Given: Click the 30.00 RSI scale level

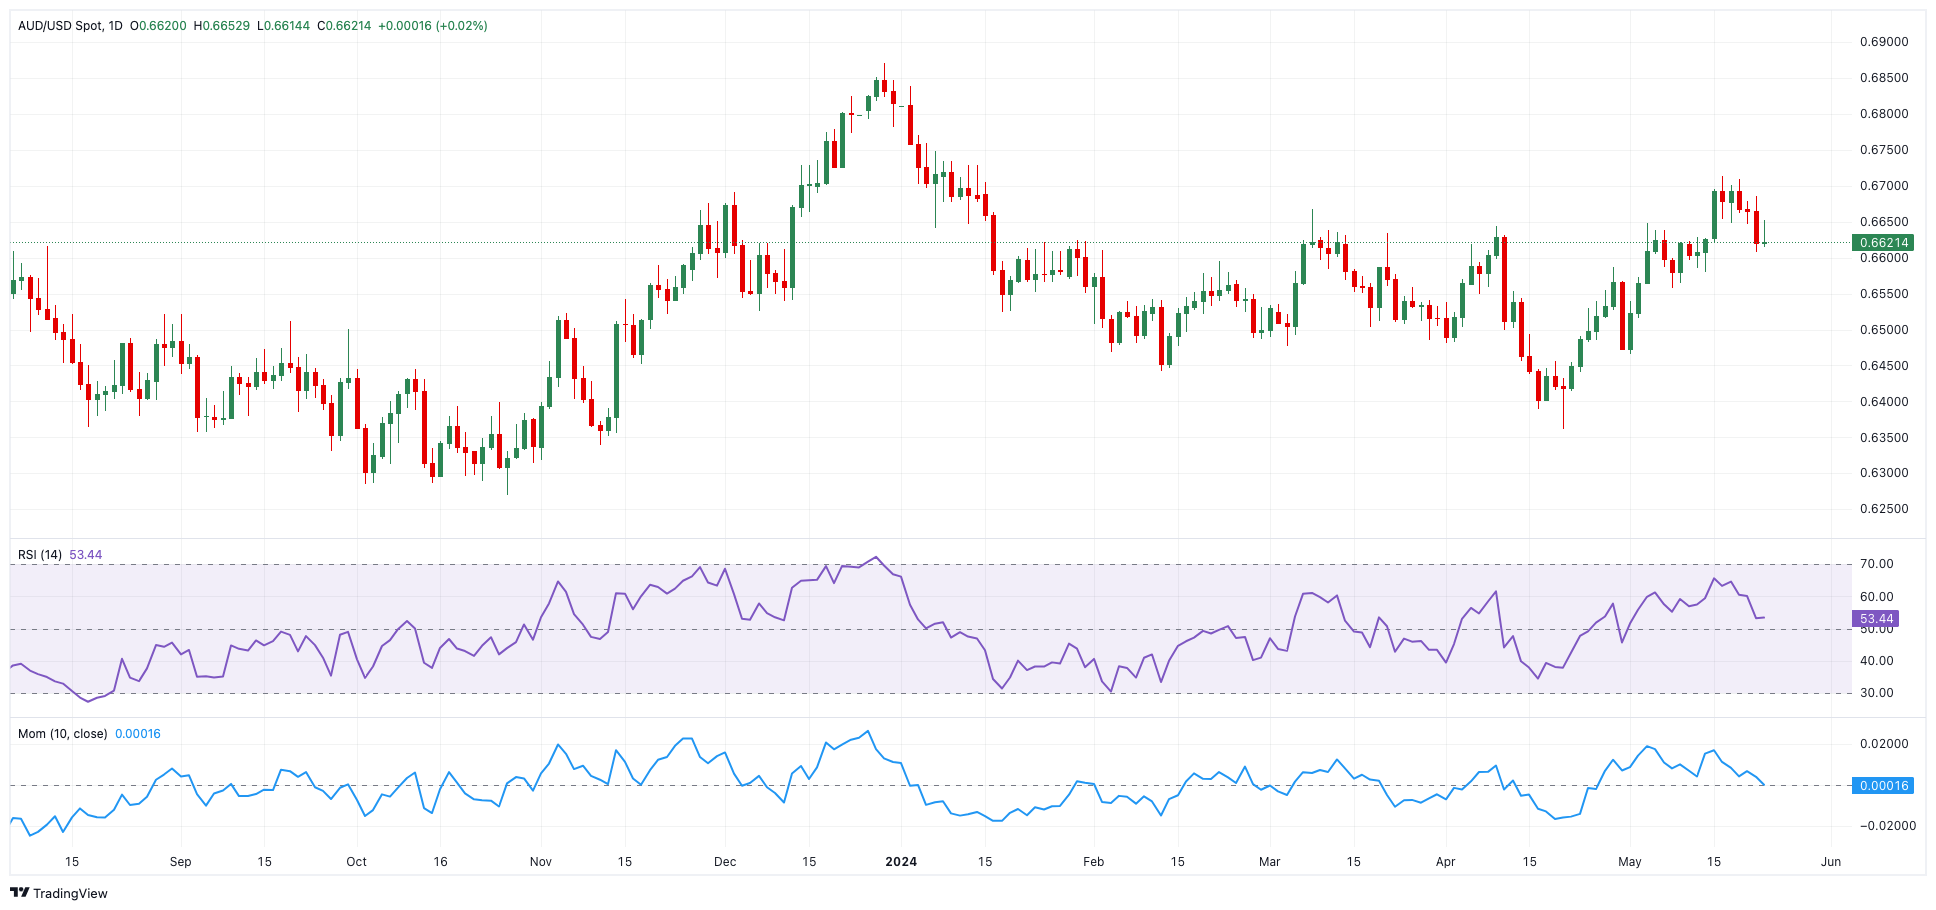Looking at the screenshot, I should tap(1876, 693).
